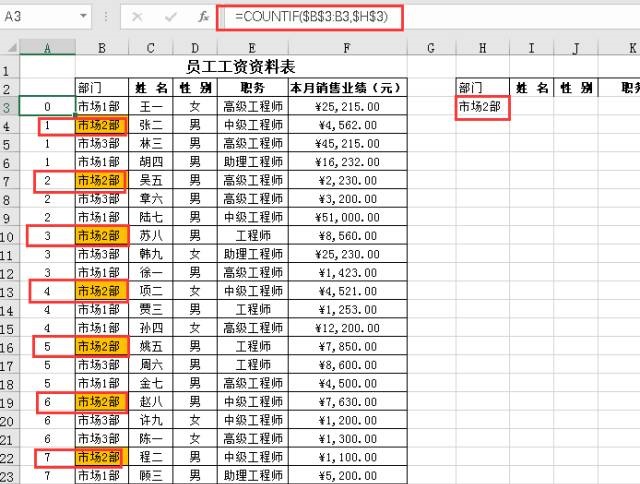Click highlighted 市场2部 cell in row 13
This screenshot has height=484, width=640.
click(x=102, y=291)
